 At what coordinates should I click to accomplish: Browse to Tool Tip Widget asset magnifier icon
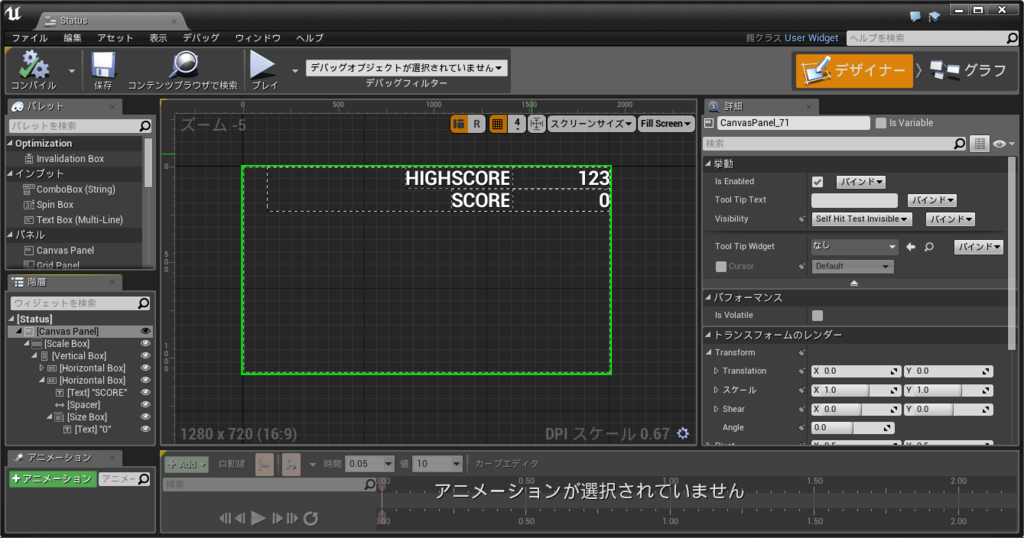click(x=929, y=247)
